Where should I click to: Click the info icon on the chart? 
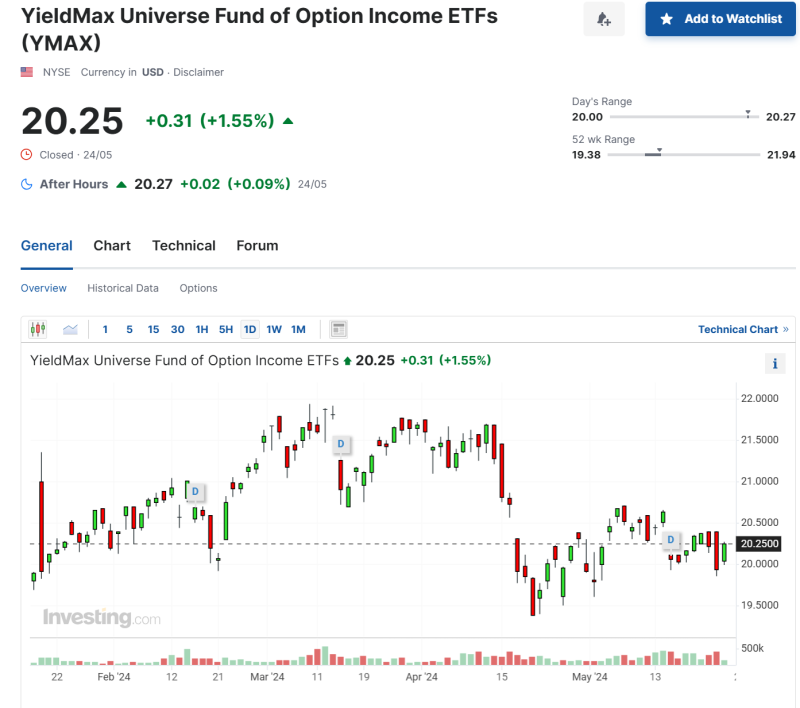coord(775,363)
